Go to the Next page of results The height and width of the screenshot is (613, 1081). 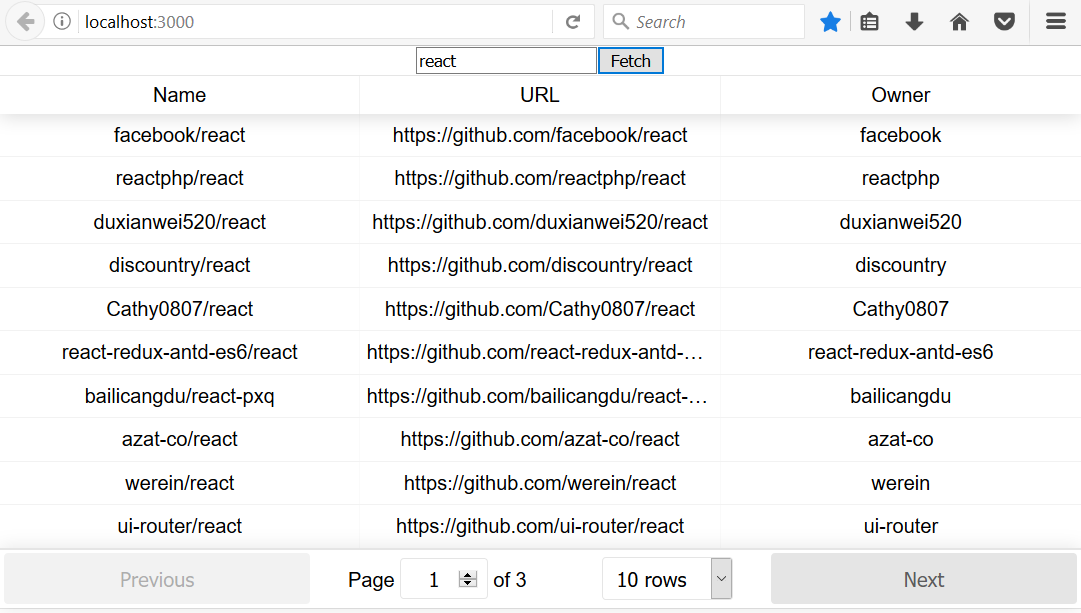(924, 580)
